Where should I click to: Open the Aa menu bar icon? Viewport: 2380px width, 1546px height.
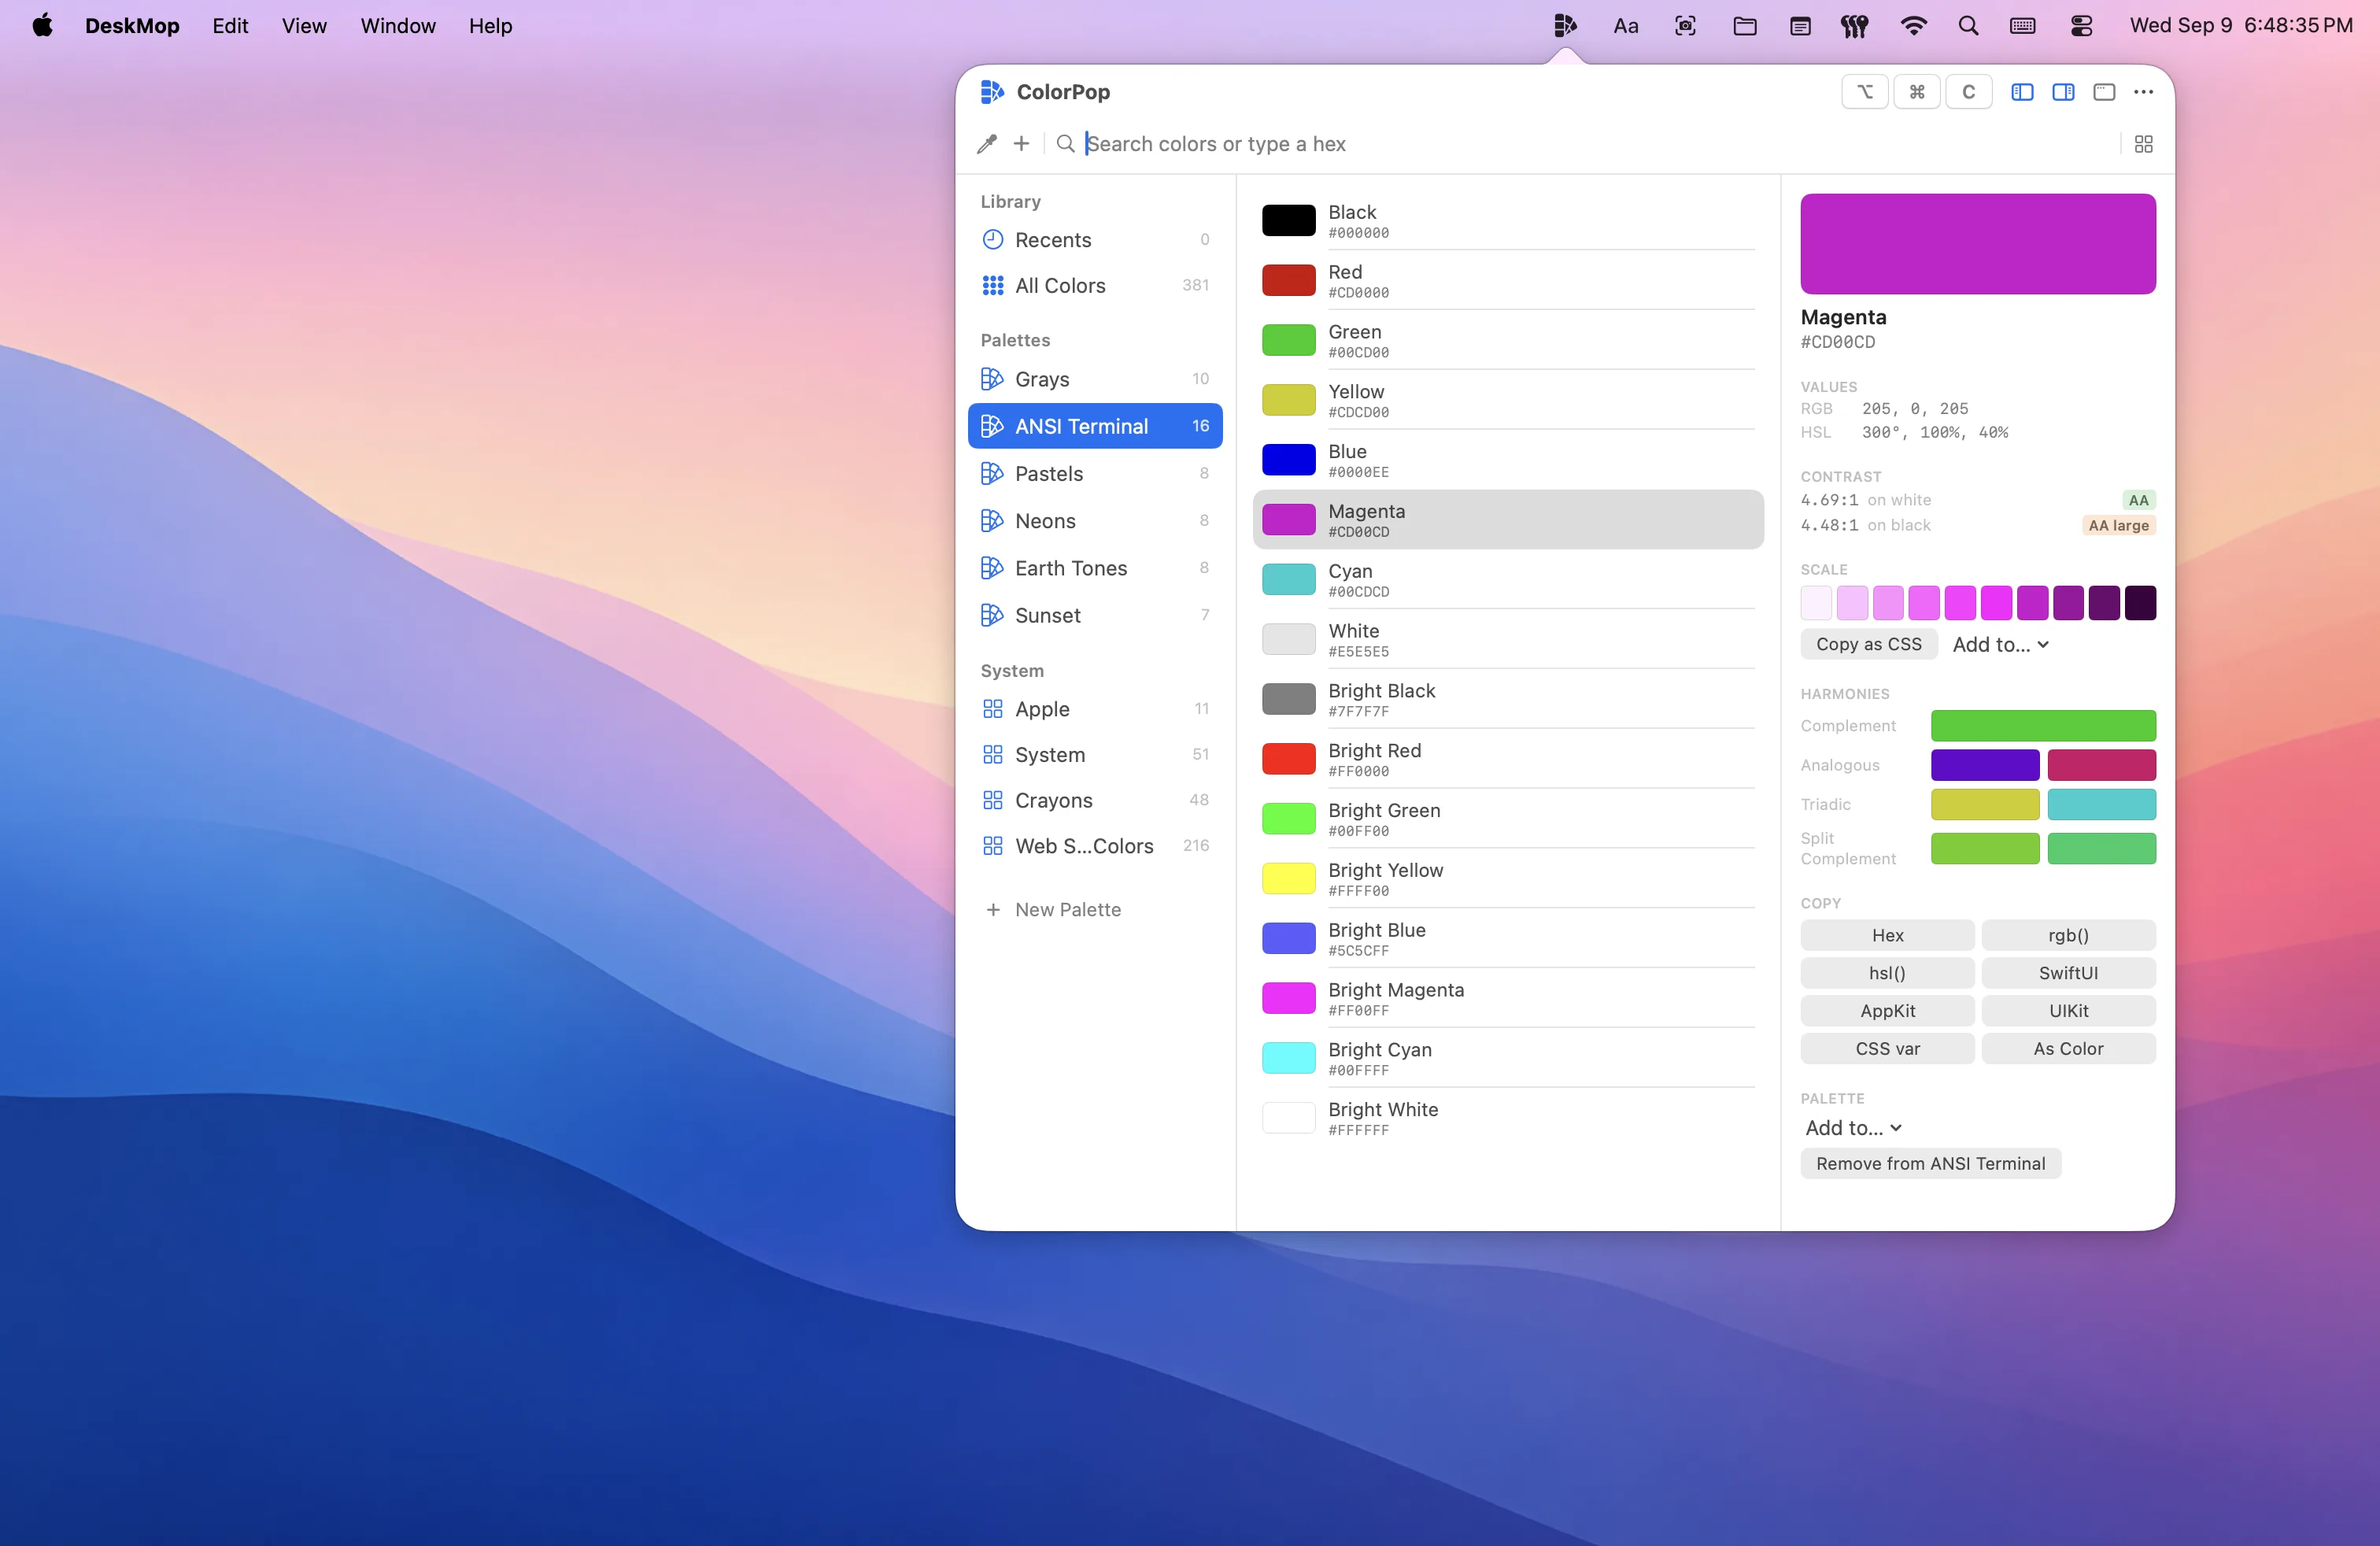click(x=1625, y=26)
